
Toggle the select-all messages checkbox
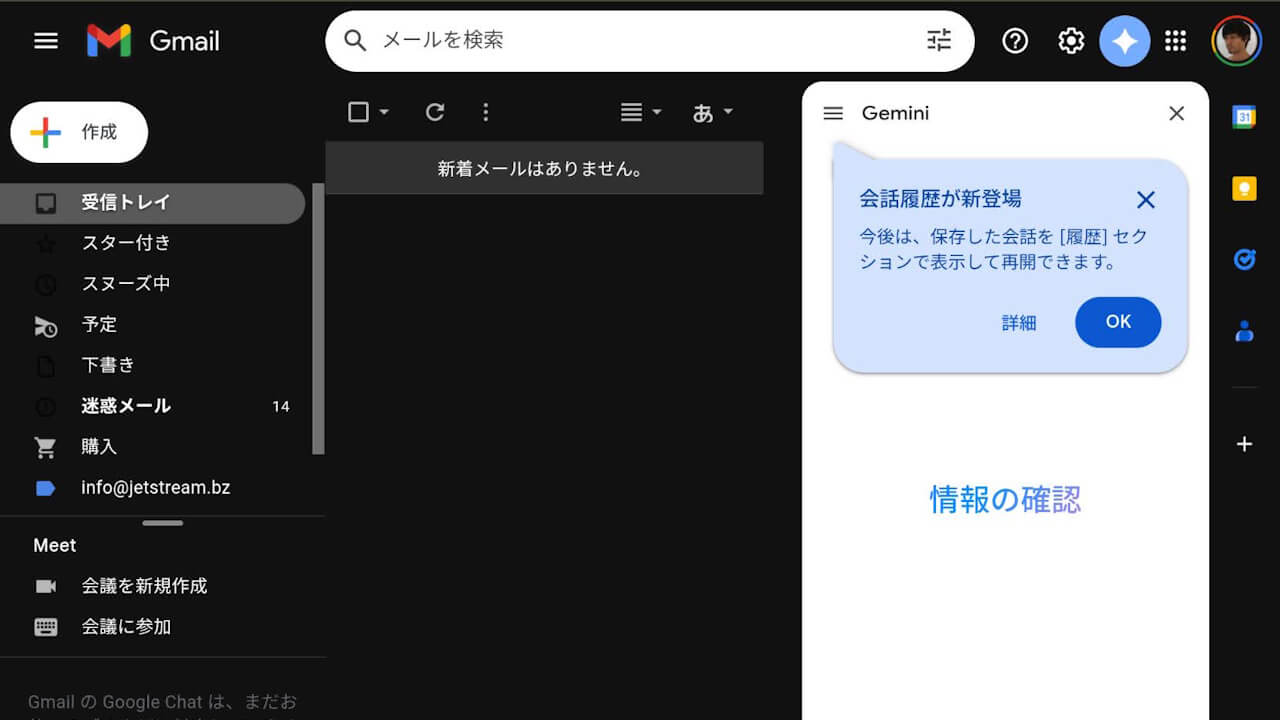[357, 112]
